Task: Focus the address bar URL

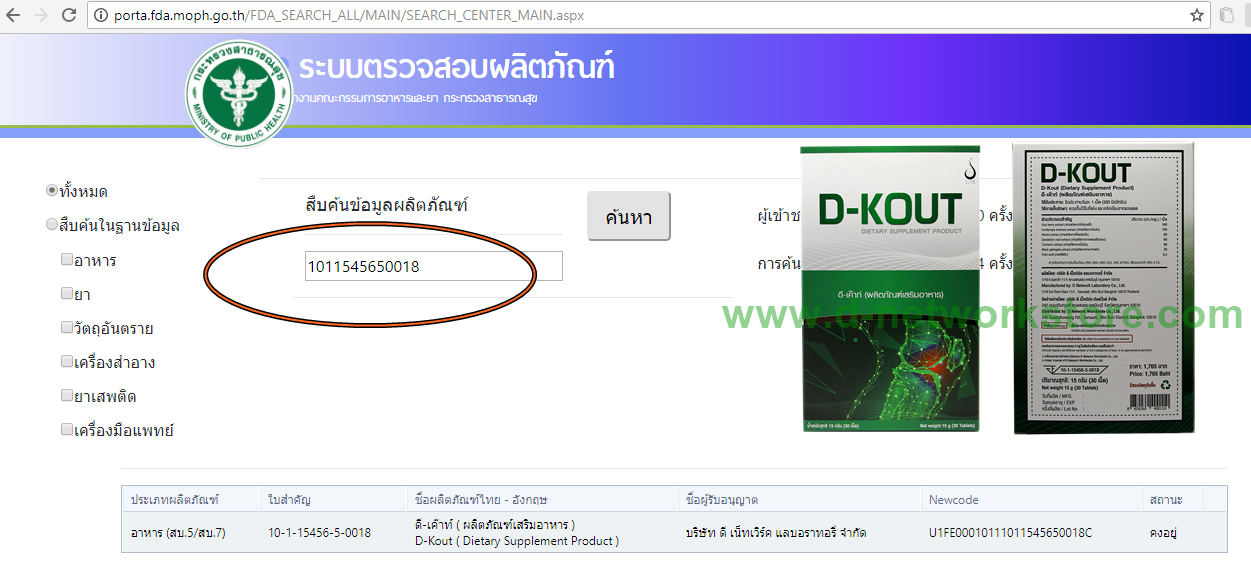Action: pyautogui.click(x=350, y=15)
